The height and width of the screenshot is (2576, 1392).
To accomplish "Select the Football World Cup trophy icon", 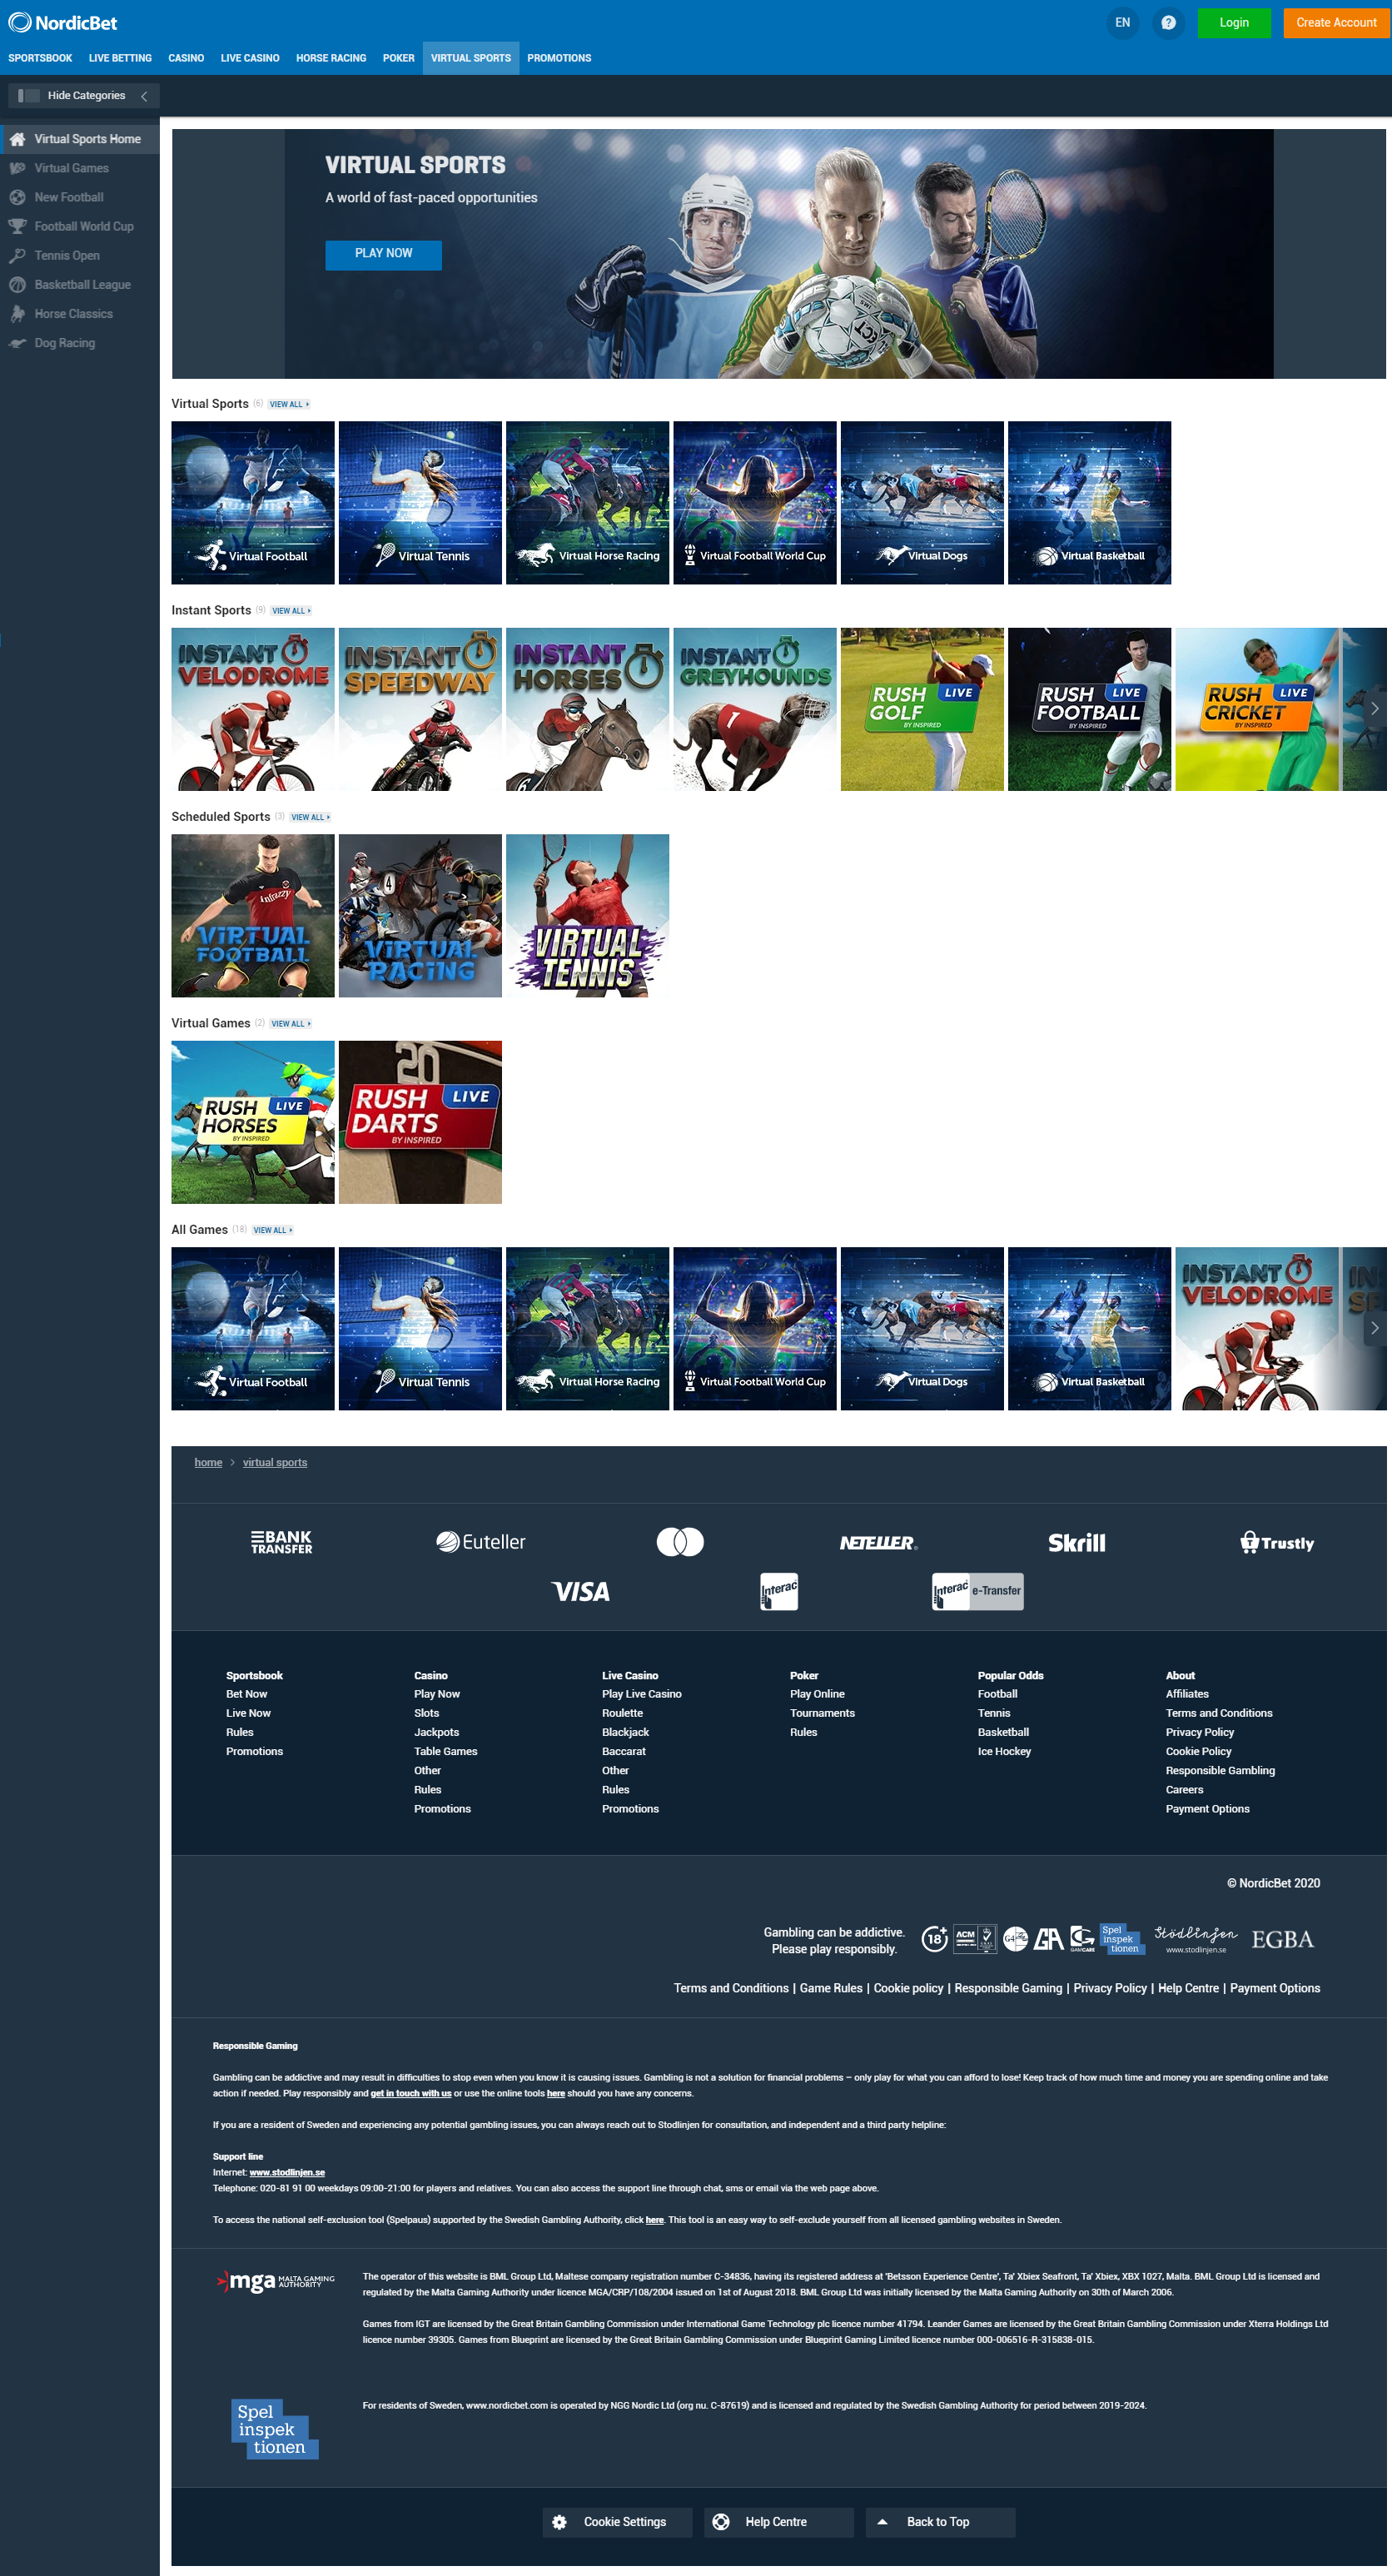I will (18, 226).
